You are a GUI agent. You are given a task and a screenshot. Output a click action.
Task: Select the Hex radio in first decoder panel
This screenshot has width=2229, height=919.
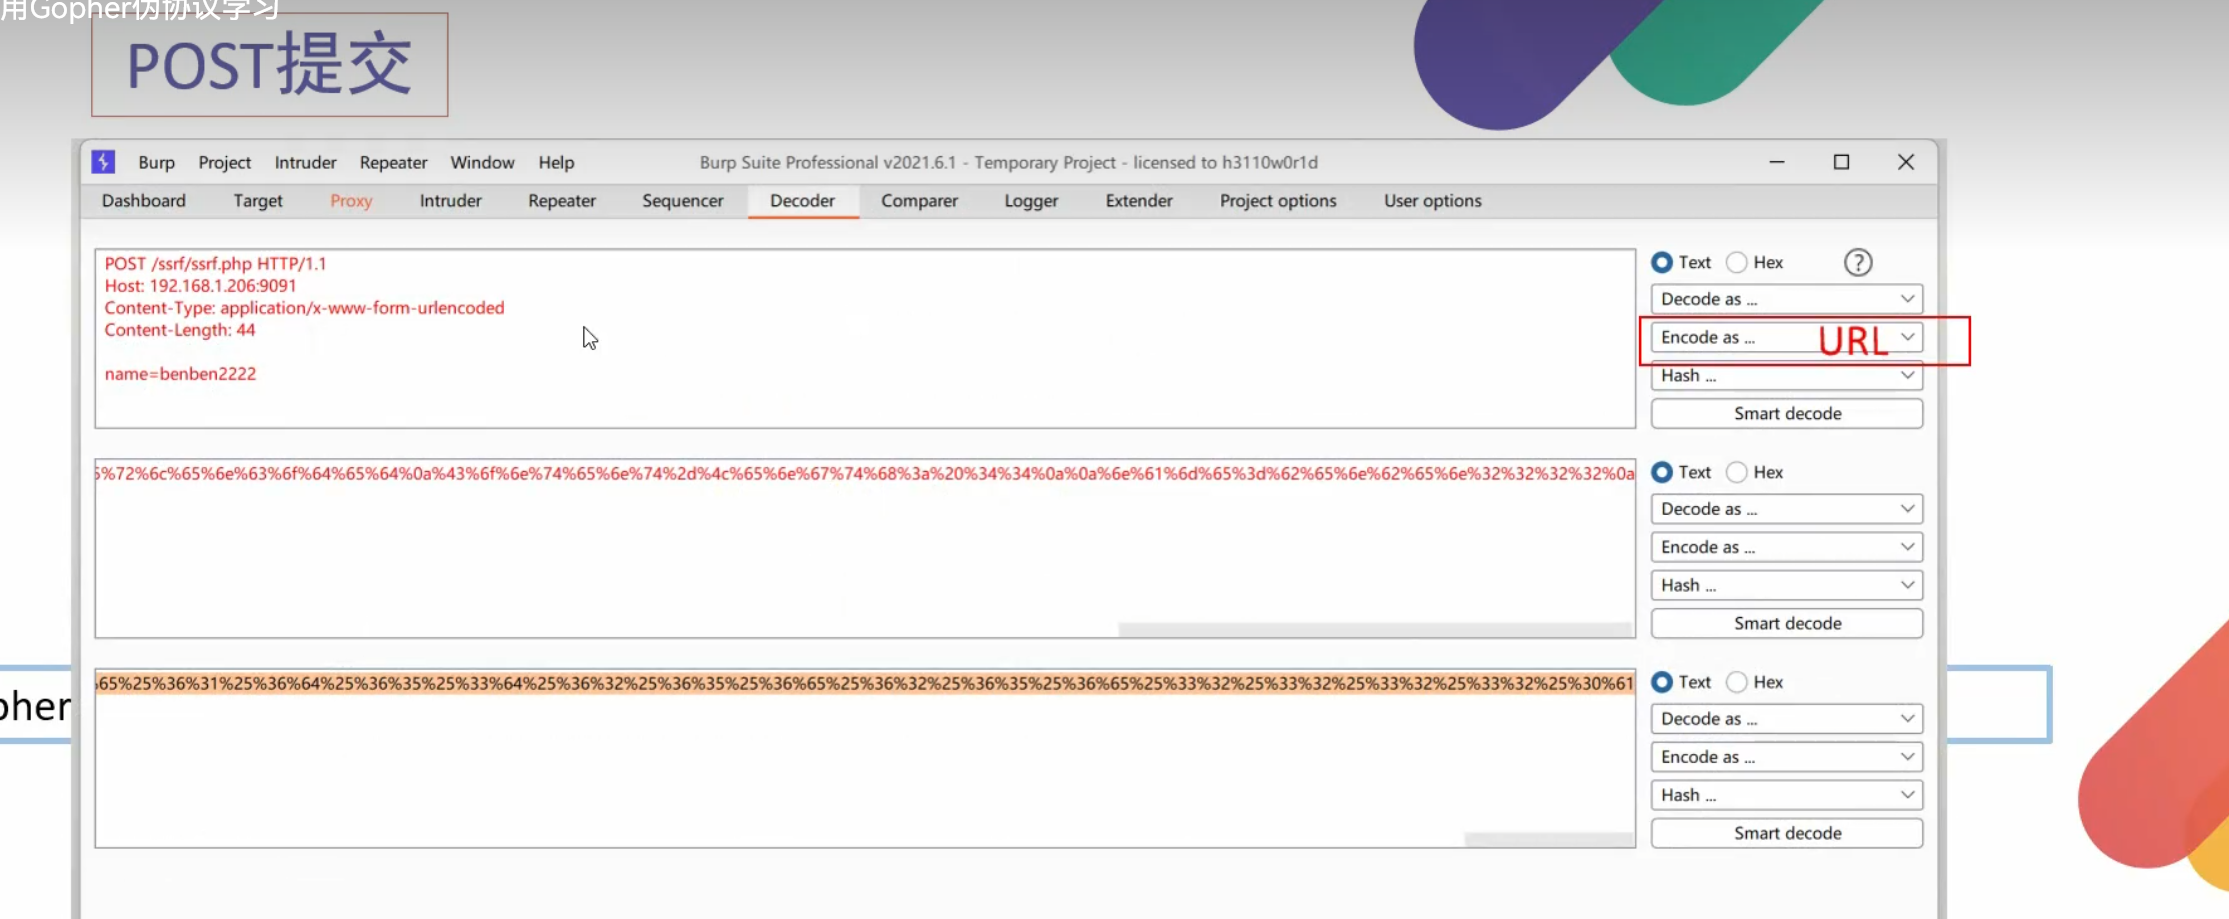(1737, 263)
